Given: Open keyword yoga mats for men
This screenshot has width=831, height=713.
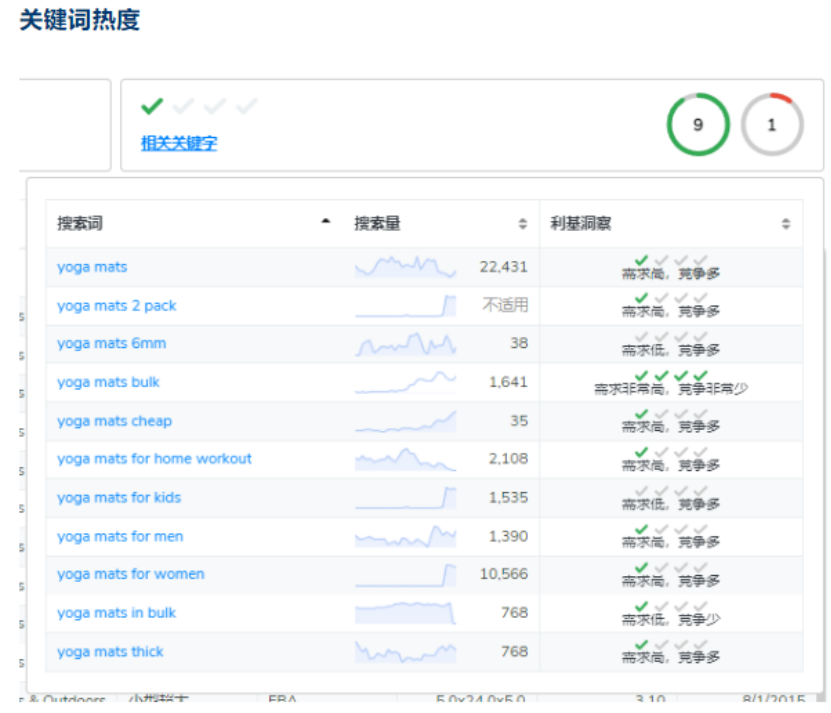Looking at the screenshot, I should click(x=120, y=536).
